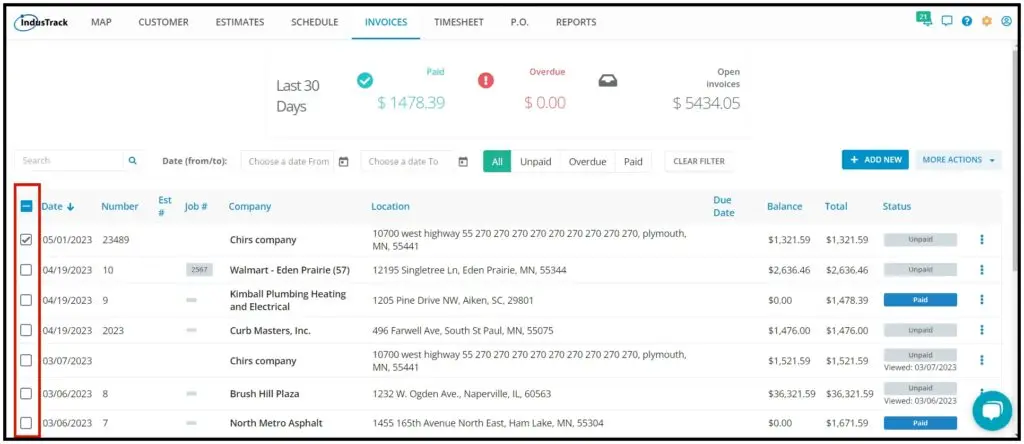The image size is (1024, 444).
Task: Sort by Job # column header
Action: click(x=196, y=206)
